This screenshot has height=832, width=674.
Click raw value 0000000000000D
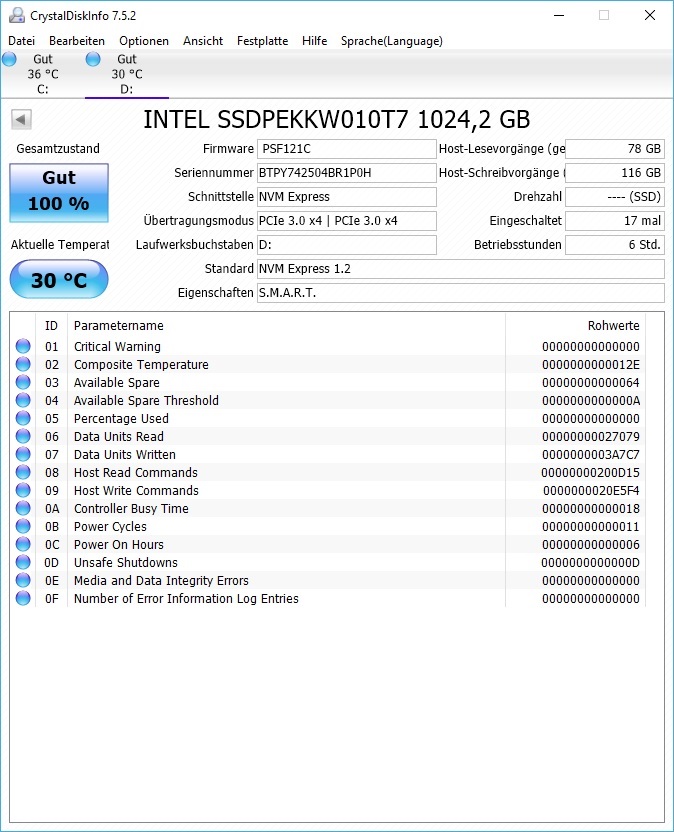pos(591,562)
